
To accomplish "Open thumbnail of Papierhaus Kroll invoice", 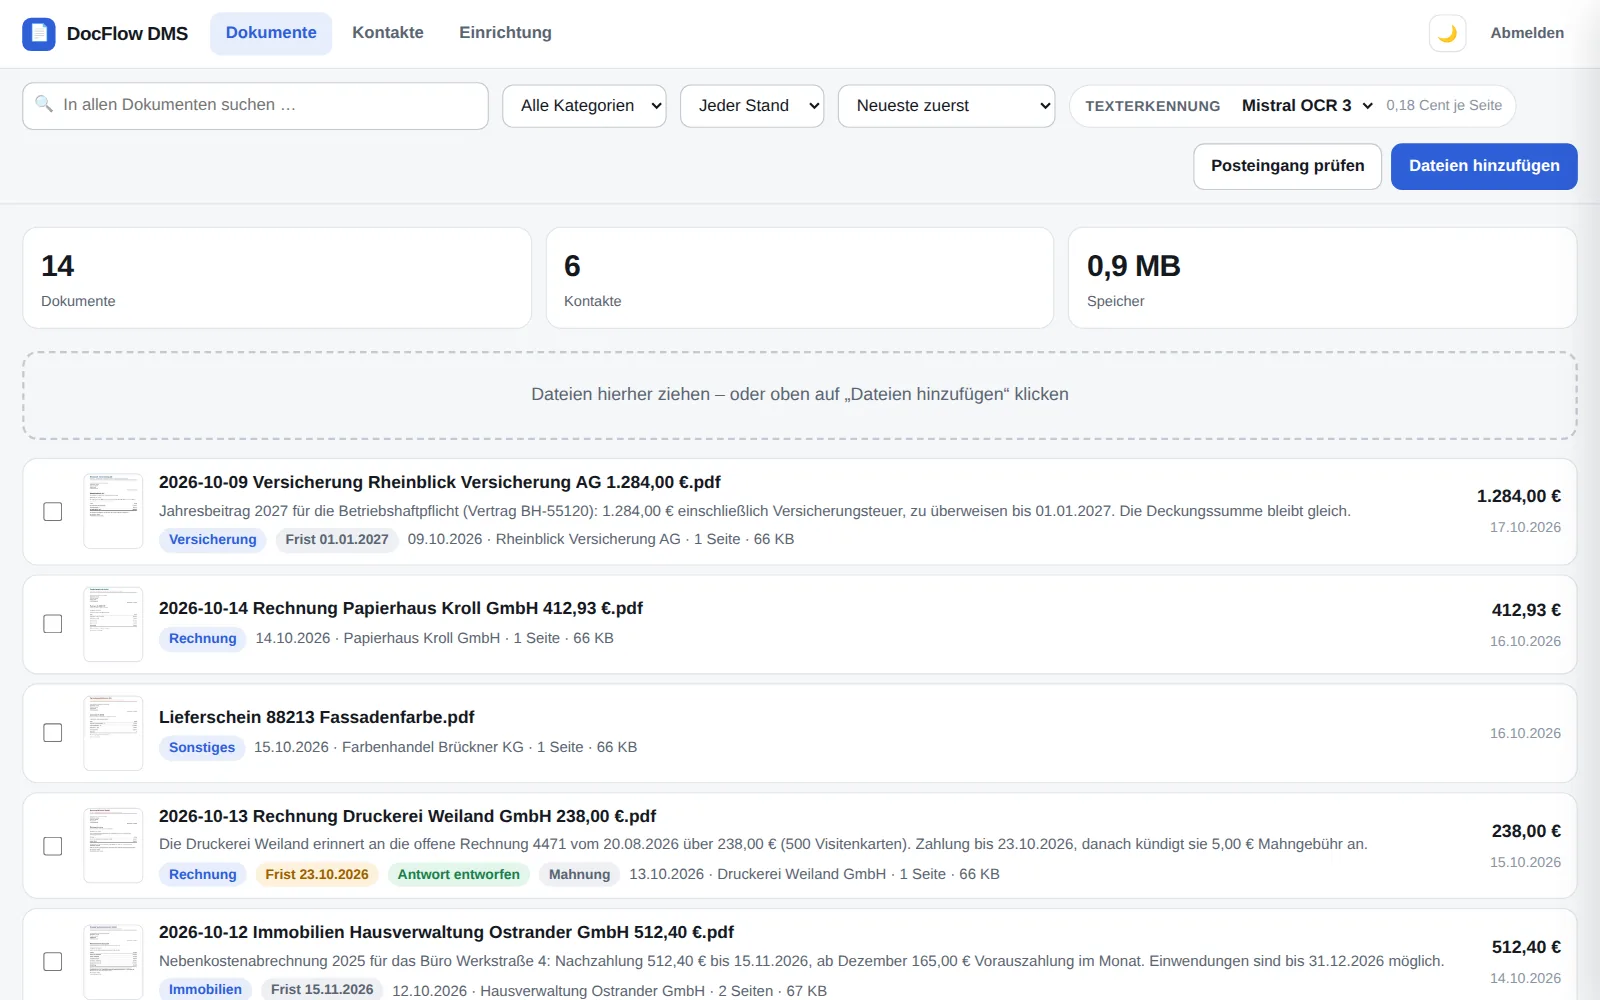I will click(113, 624).
